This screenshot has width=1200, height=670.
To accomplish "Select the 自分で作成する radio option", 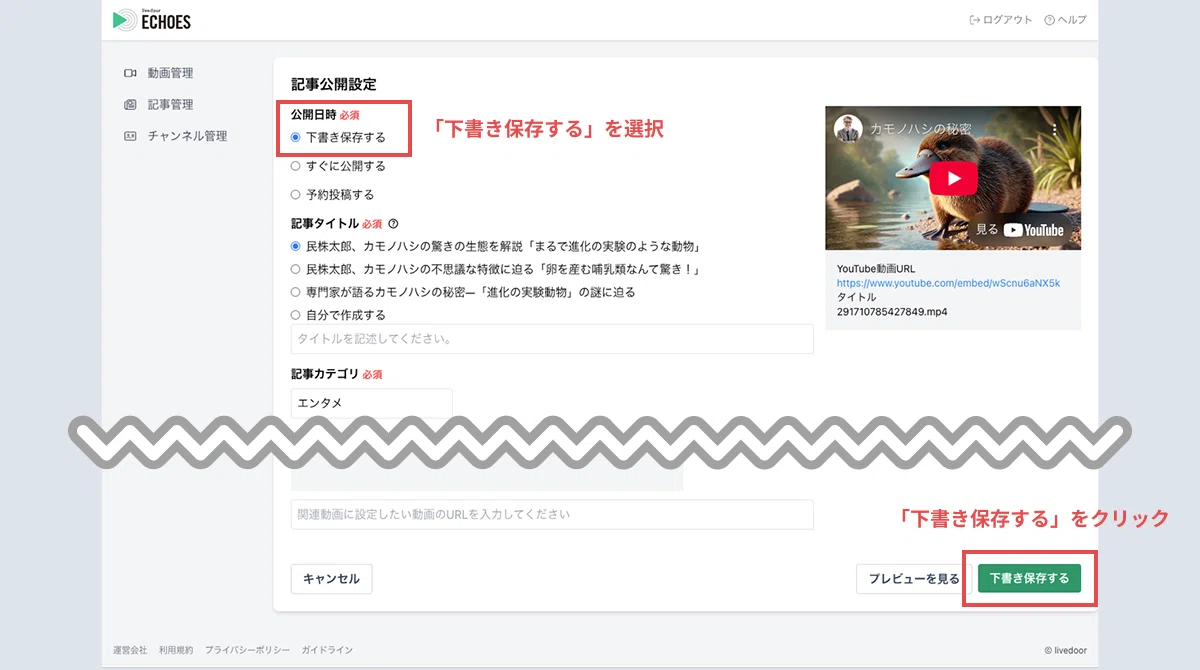I will point(295,315).
